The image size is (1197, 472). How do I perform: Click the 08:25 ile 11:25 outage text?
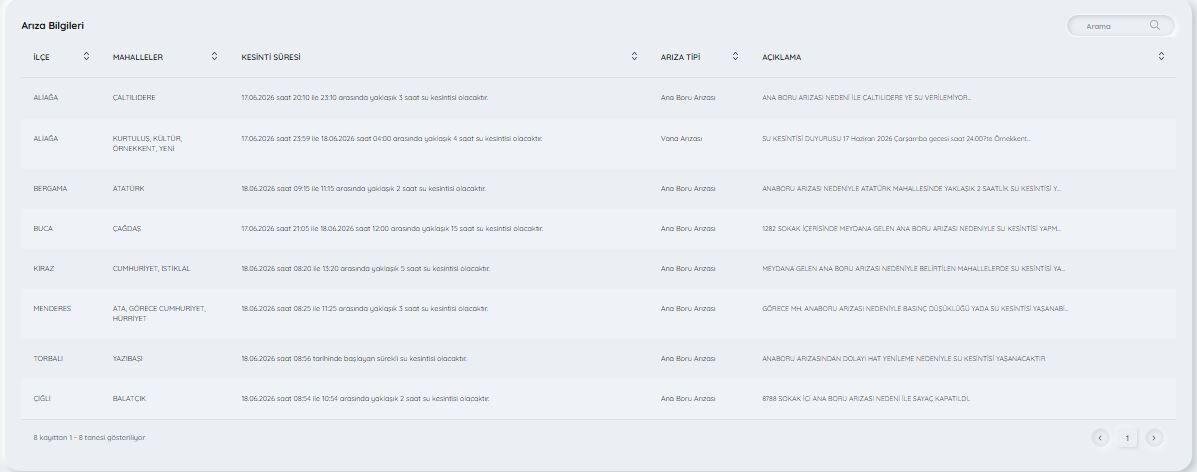pyautogui.click(x=365, y=309)
